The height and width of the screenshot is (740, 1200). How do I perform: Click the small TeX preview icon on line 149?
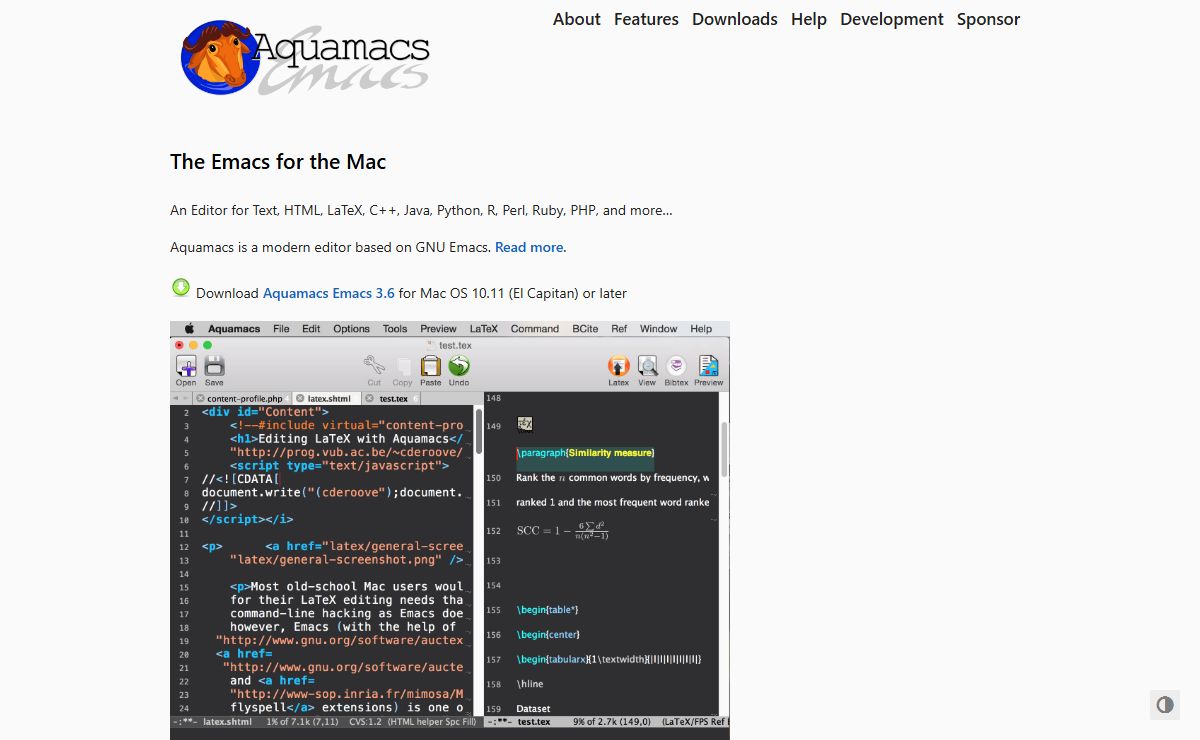pos(524,424)
